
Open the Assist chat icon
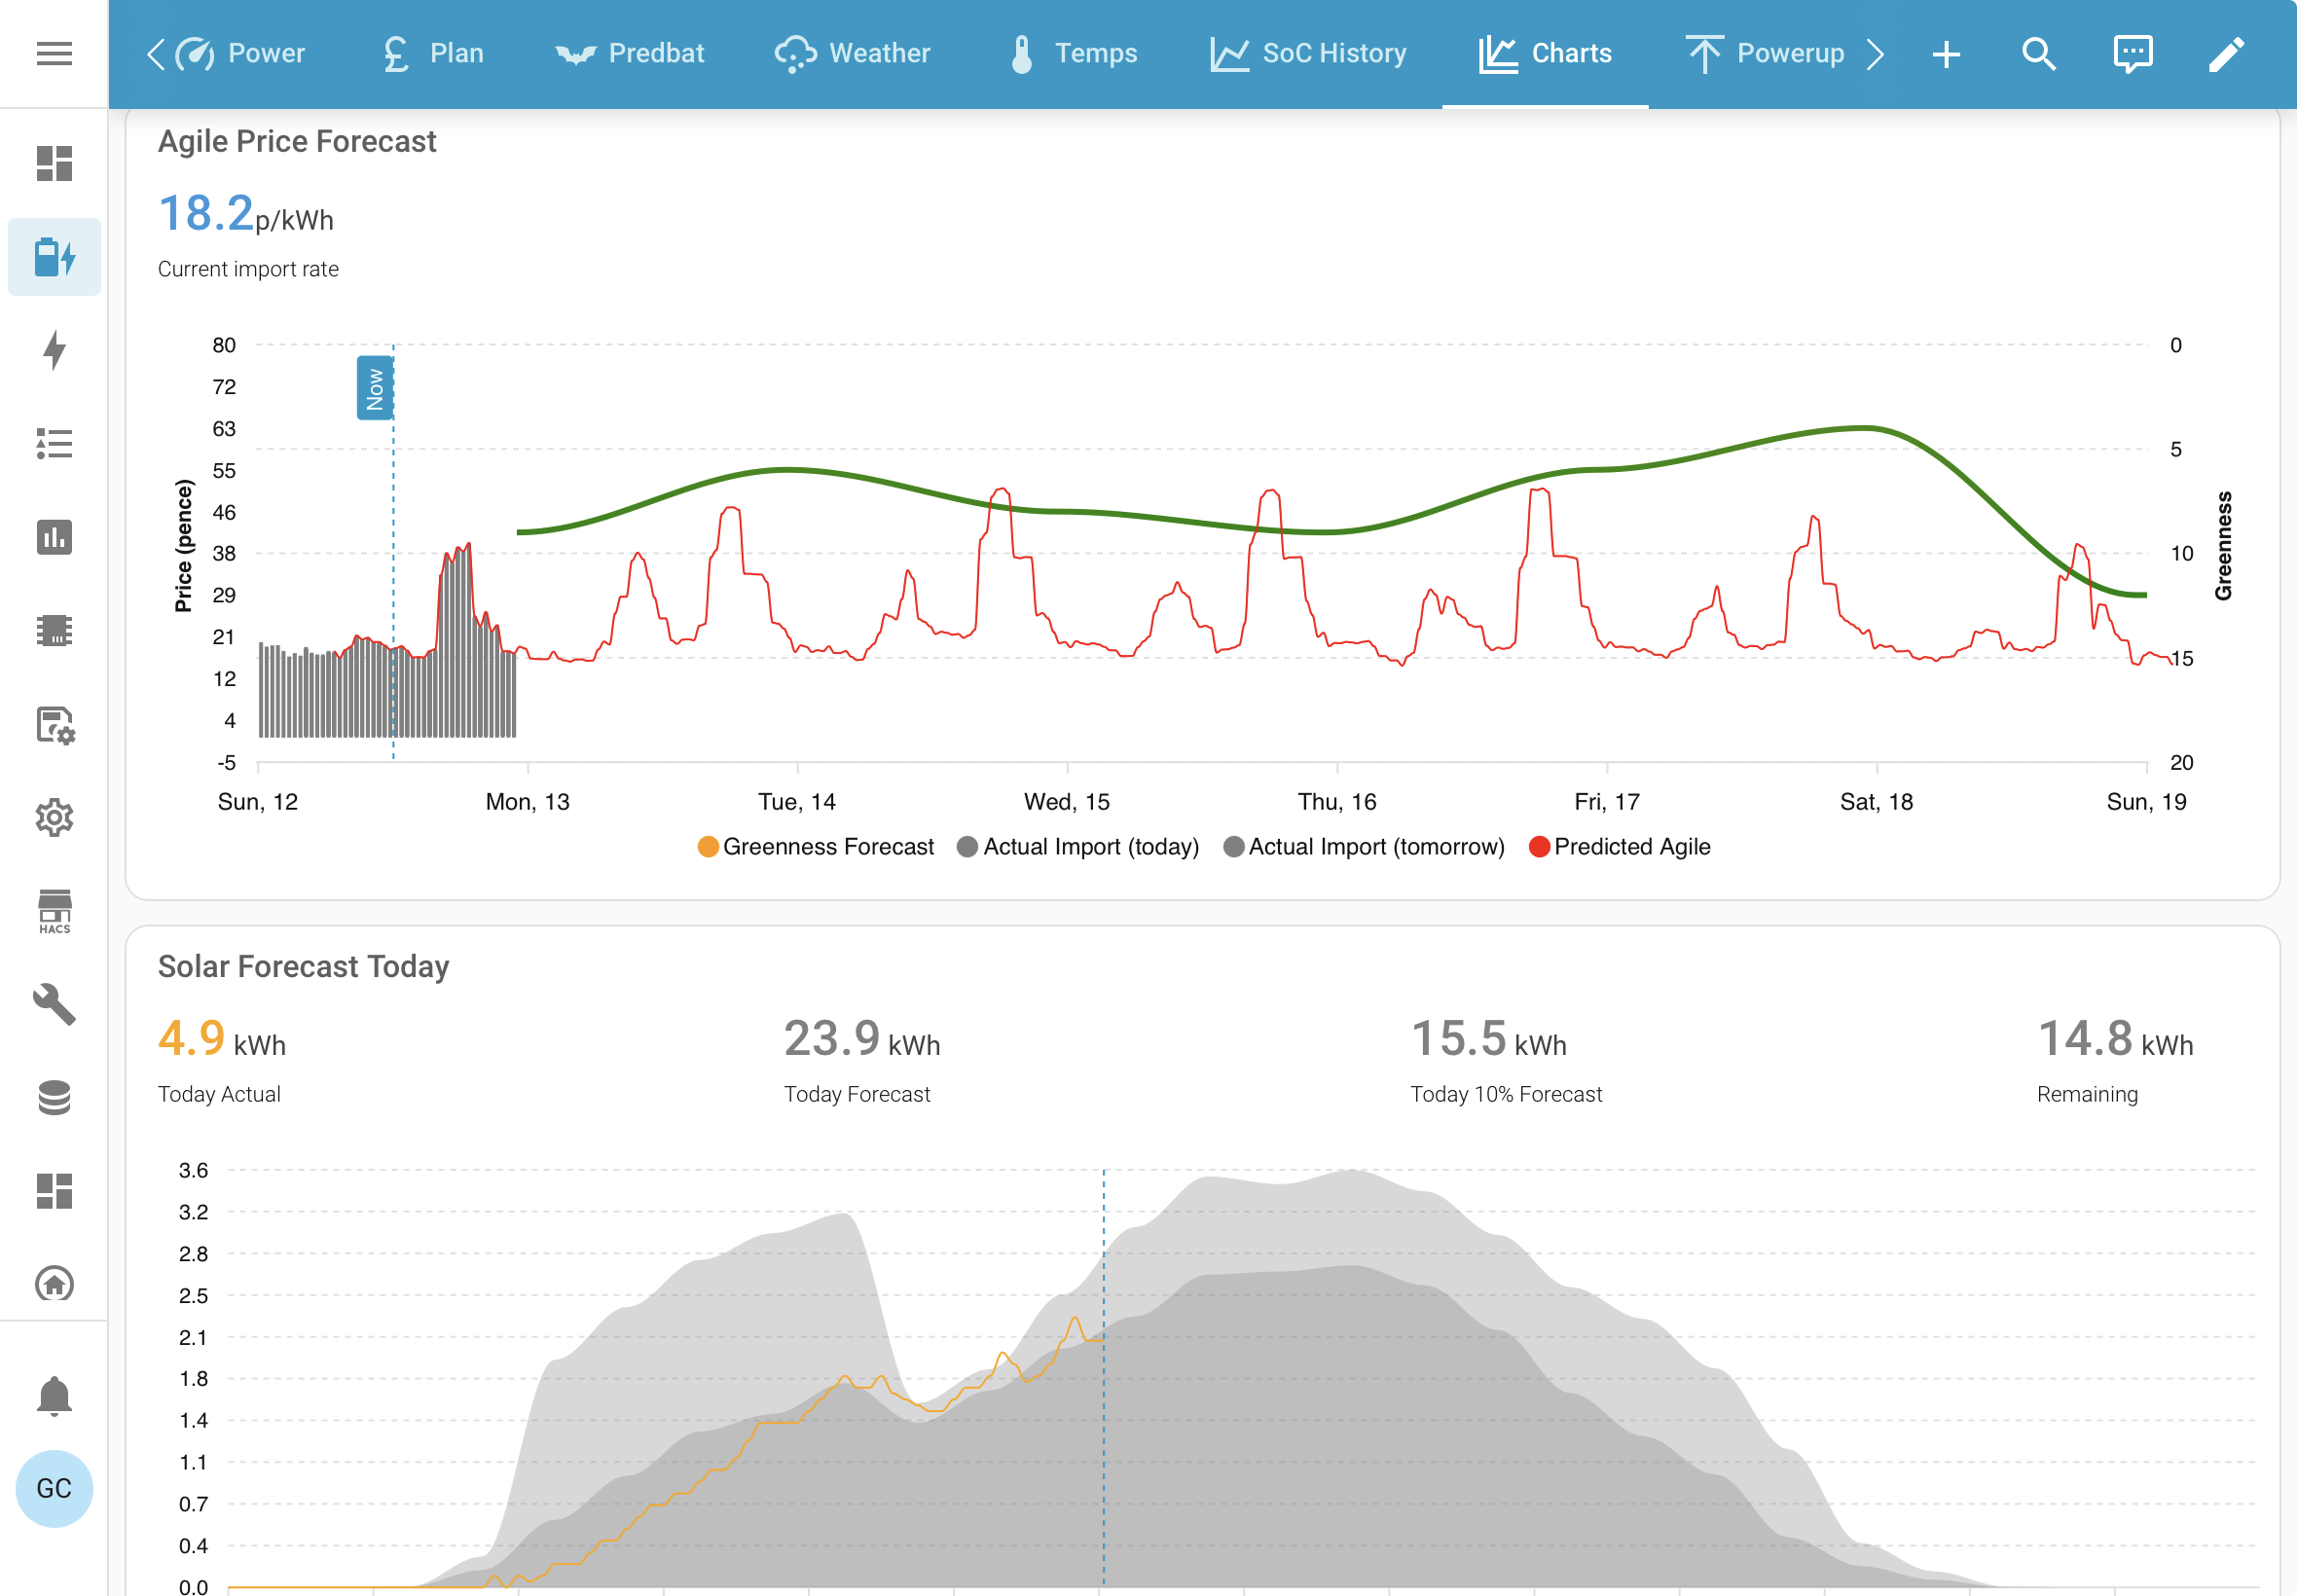point(2132,53)
